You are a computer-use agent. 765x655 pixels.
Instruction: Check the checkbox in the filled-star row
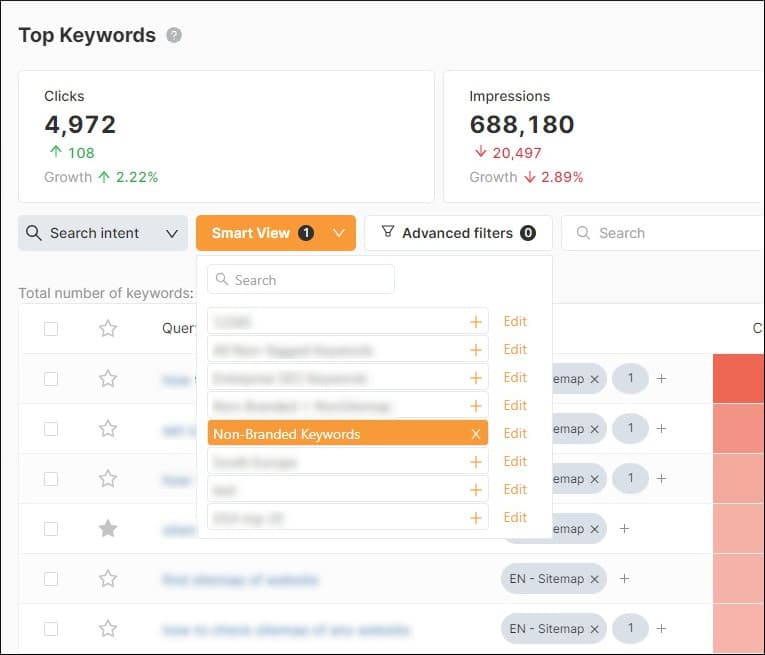pos(51,529)
